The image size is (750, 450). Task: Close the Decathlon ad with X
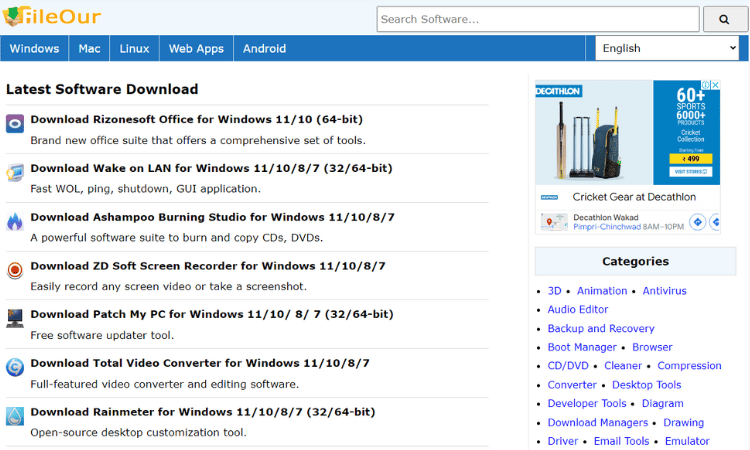point(716,85)
